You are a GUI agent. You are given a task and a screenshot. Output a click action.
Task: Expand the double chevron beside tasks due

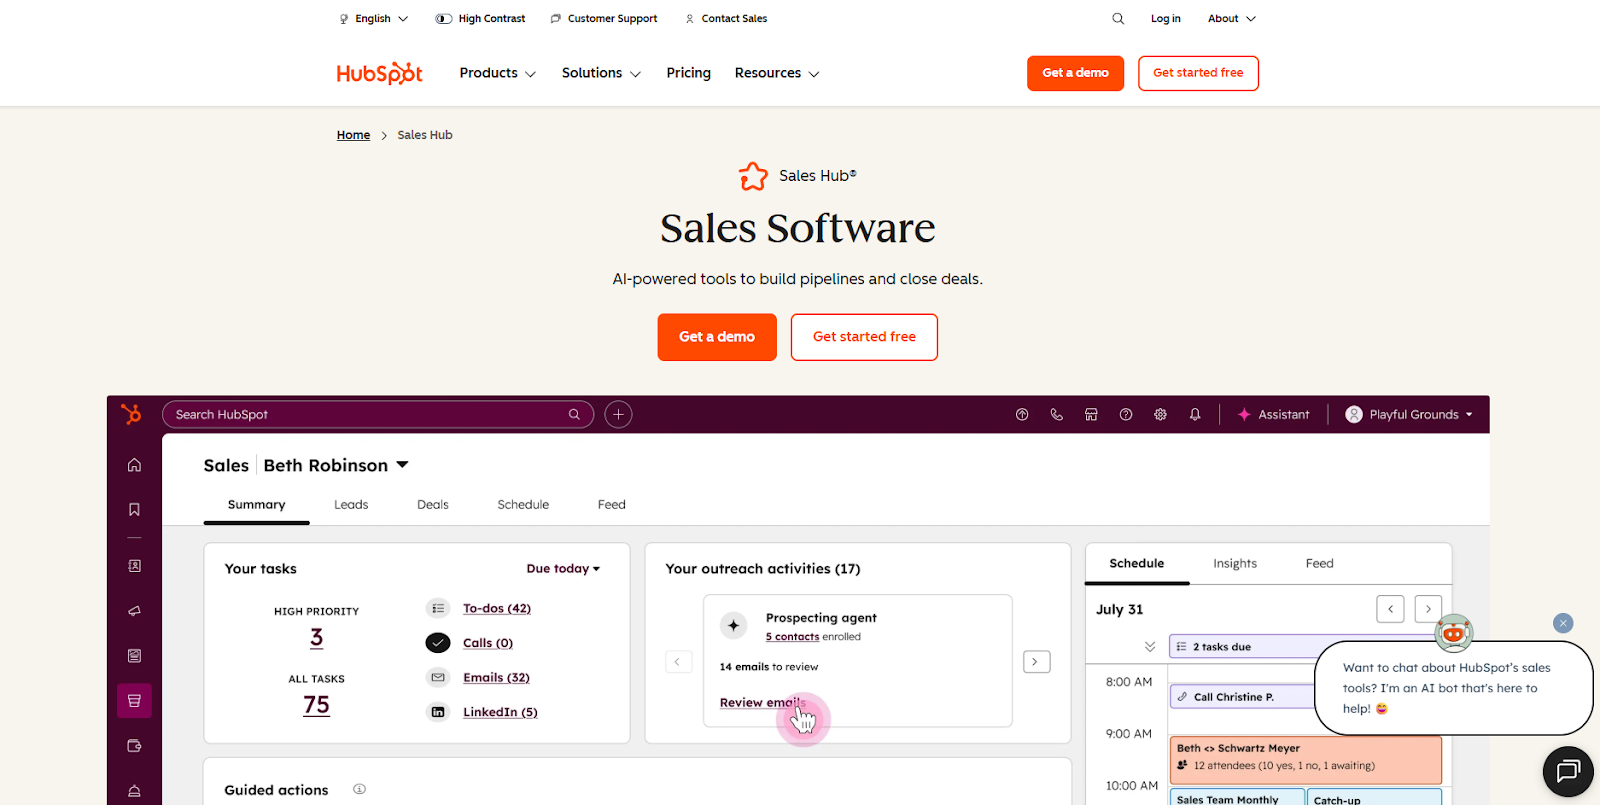1150,647
